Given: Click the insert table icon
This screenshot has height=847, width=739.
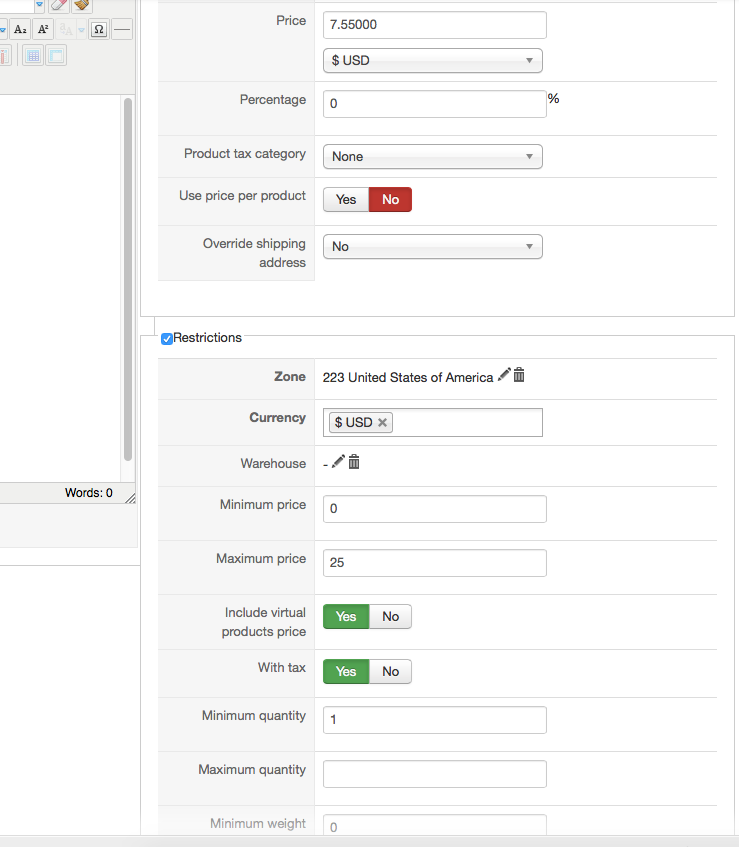Looking at the screenshot, I should point(33,56).
